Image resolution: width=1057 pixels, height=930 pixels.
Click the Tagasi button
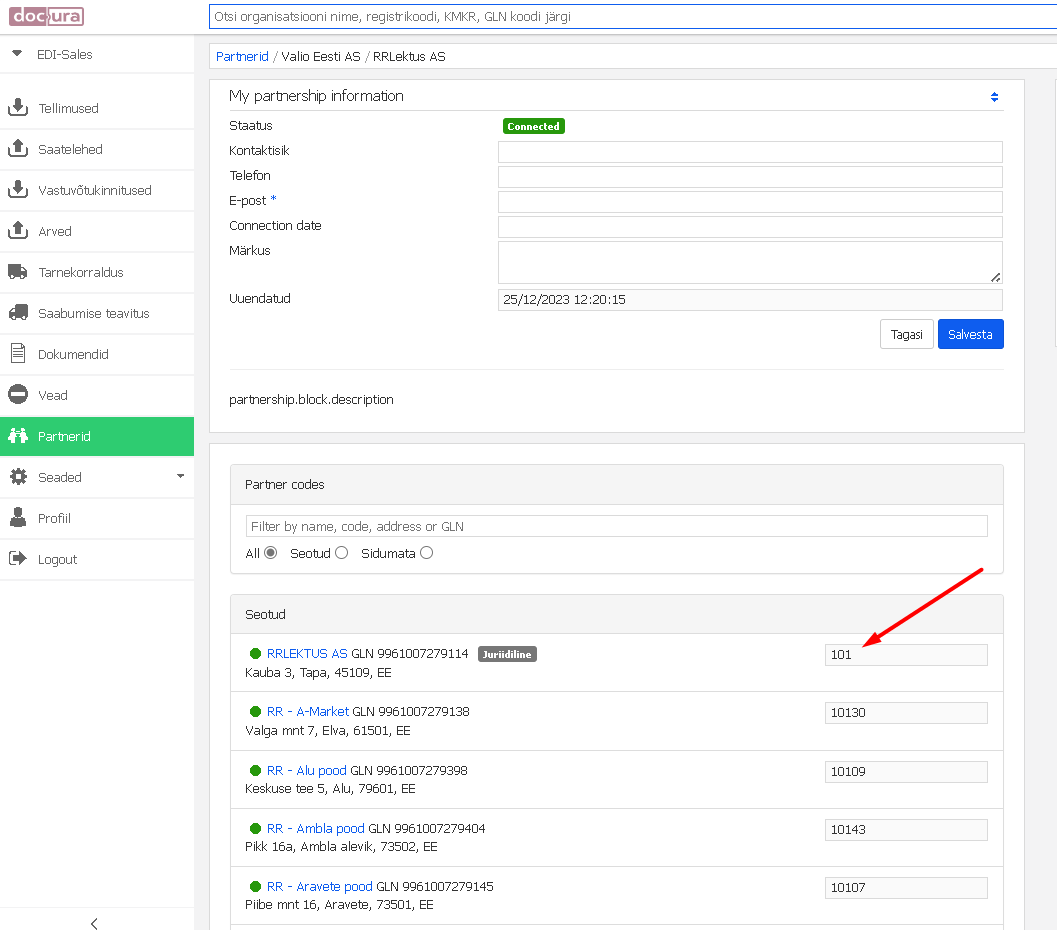tap(907, 334)
